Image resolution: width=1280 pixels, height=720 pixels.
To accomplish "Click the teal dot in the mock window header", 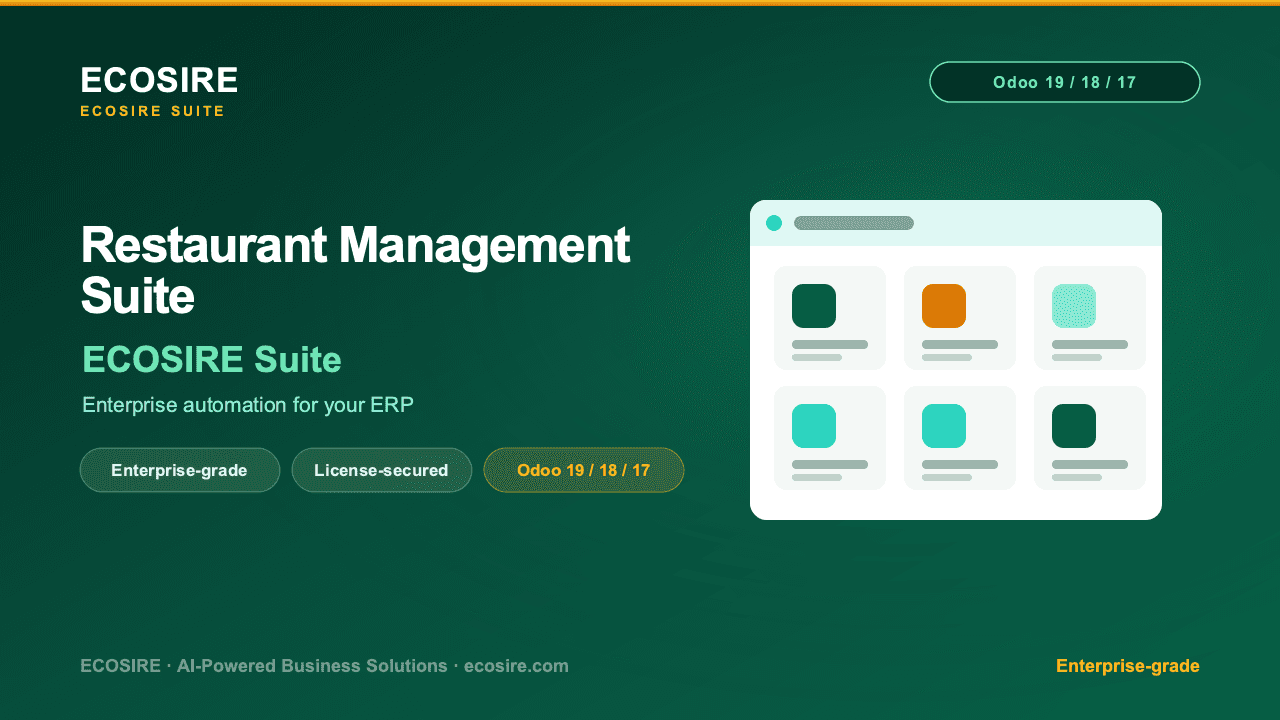I will 774,223.
